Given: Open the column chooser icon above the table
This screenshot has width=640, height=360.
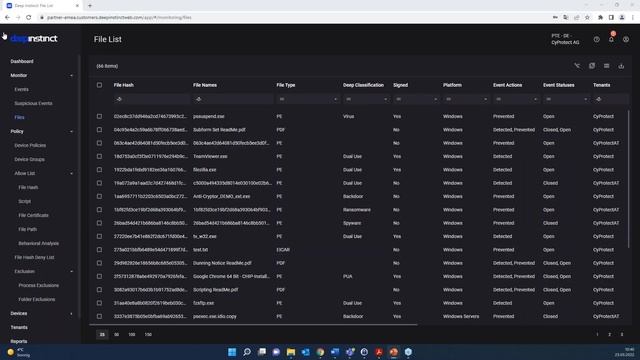Looking at the screenshot, I should tap(607, 66).
